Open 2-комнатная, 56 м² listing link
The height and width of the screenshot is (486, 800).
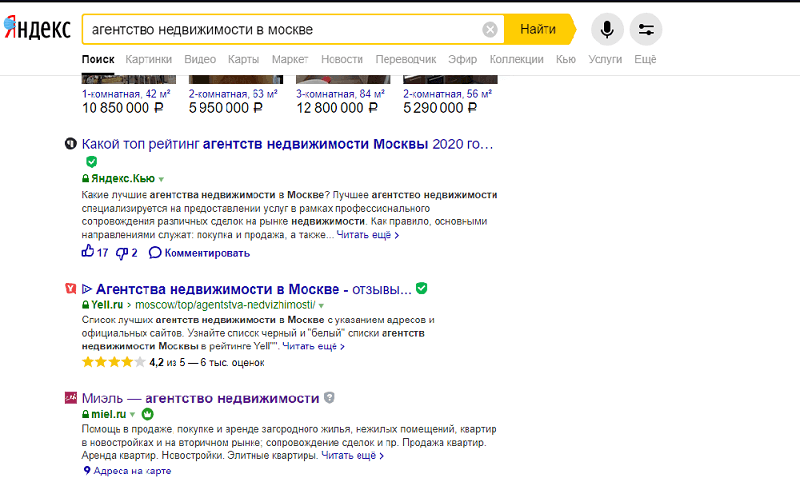[x=447, y=94]
